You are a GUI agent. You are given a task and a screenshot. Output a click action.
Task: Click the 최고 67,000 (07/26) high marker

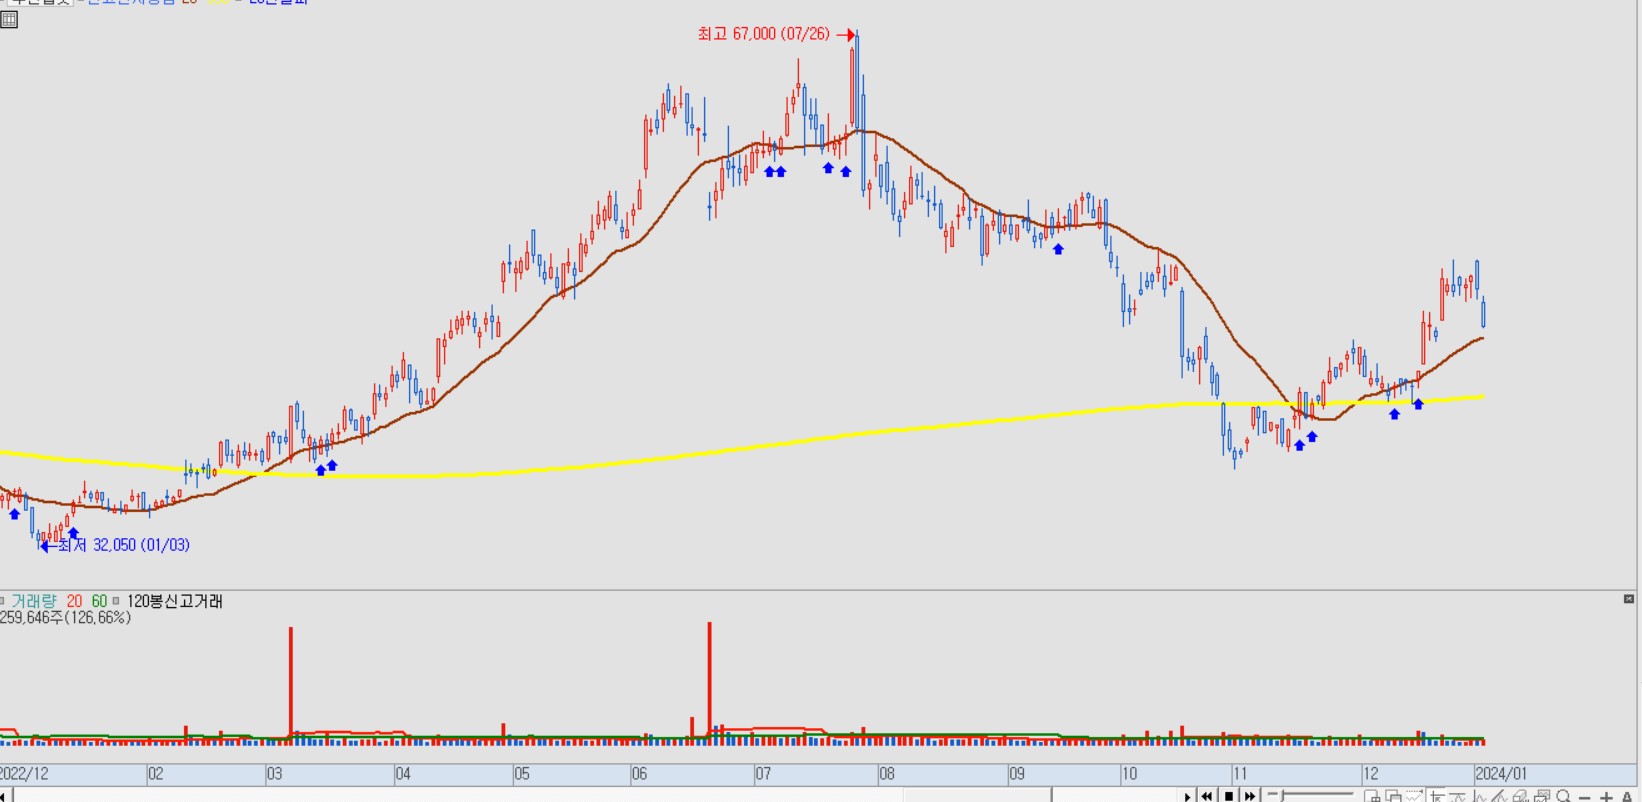tap(764, 34)
